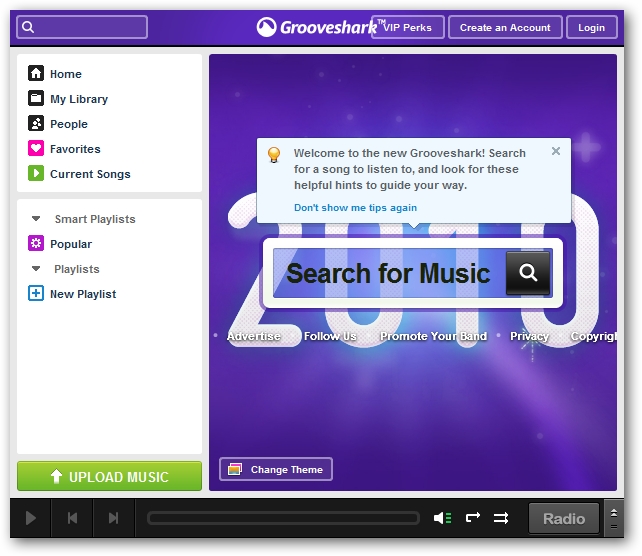642x556 pixels.
Task: Open the Login menu item
Action: (x=592, y=27)
